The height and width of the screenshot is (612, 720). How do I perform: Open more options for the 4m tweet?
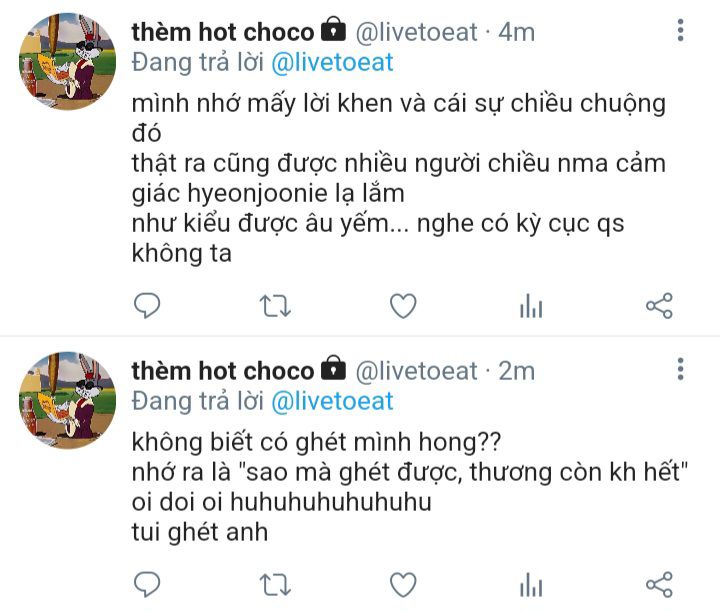[x=681, y=30]
